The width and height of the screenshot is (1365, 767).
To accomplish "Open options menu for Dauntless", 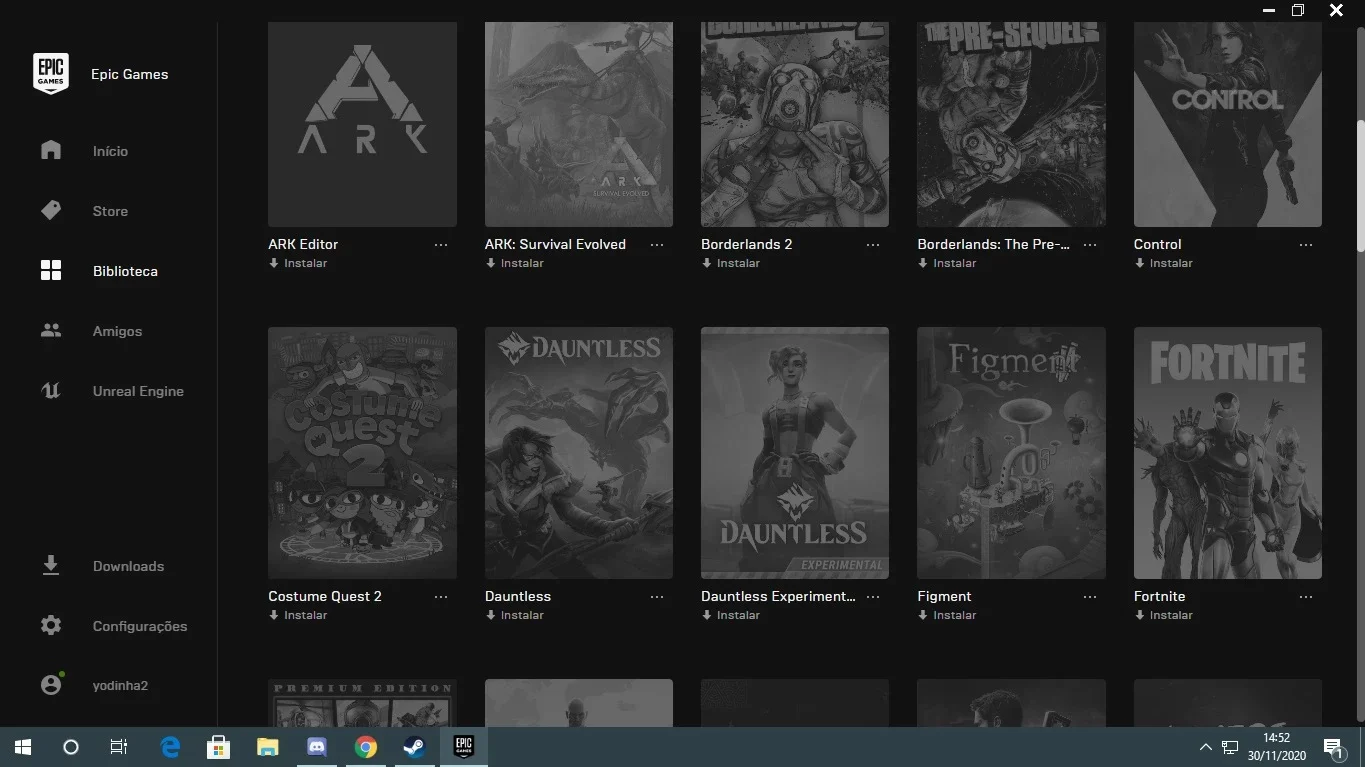I will coord(657,597).
